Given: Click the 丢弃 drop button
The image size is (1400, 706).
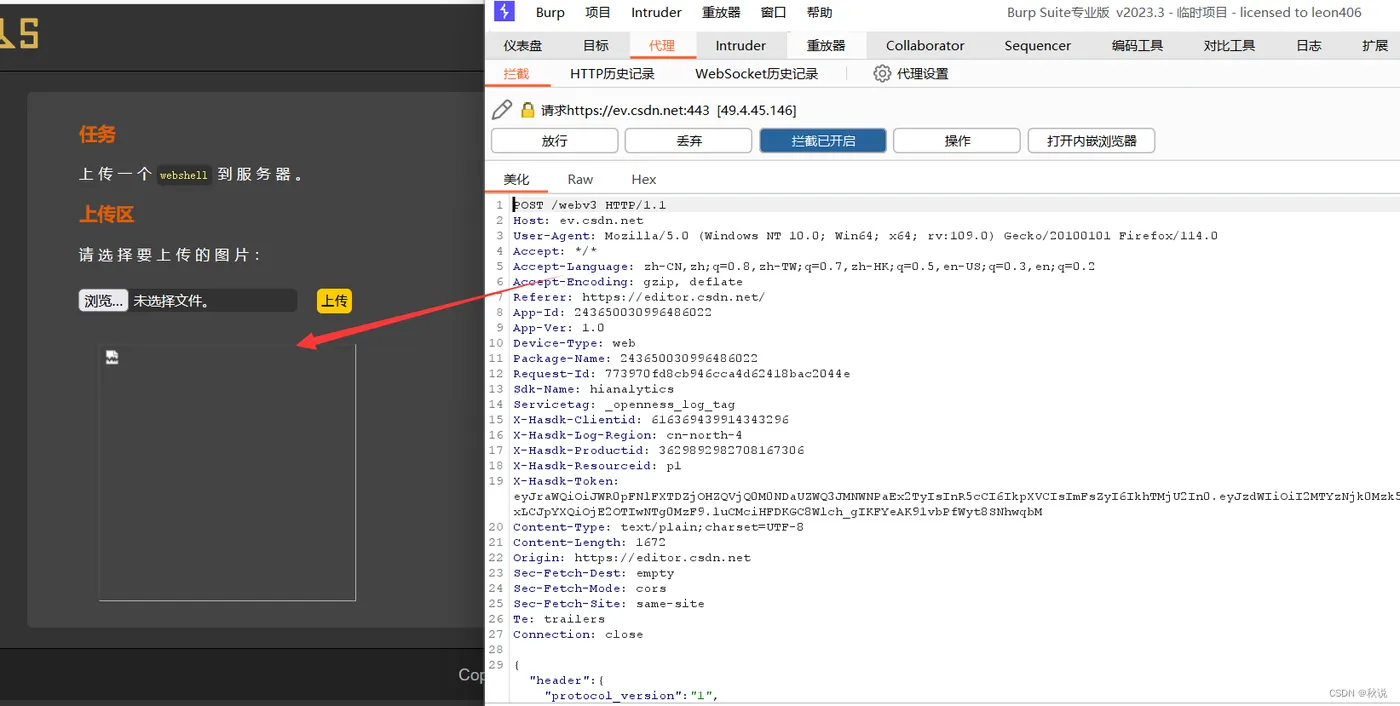Looking at the screenshot, I should click(689, 141).
